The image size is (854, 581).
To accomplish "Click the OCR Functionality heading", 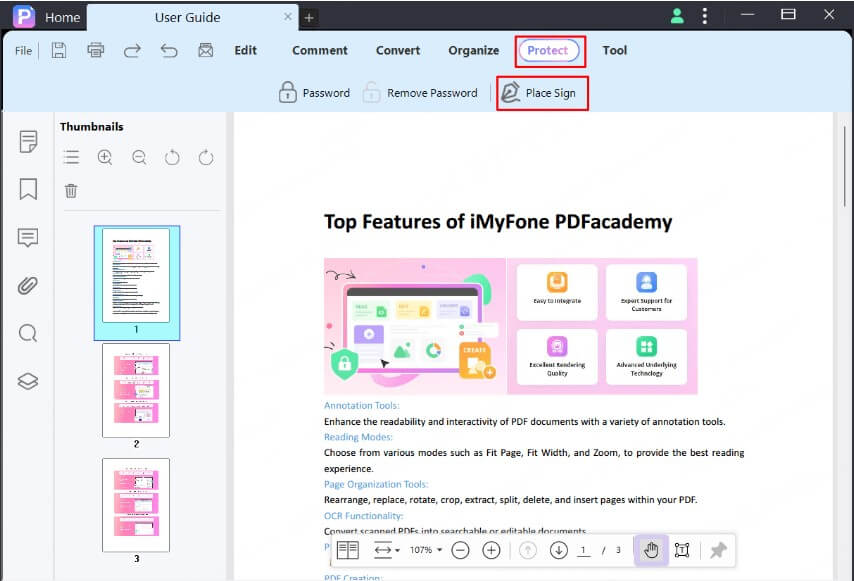I will (363, 516).
